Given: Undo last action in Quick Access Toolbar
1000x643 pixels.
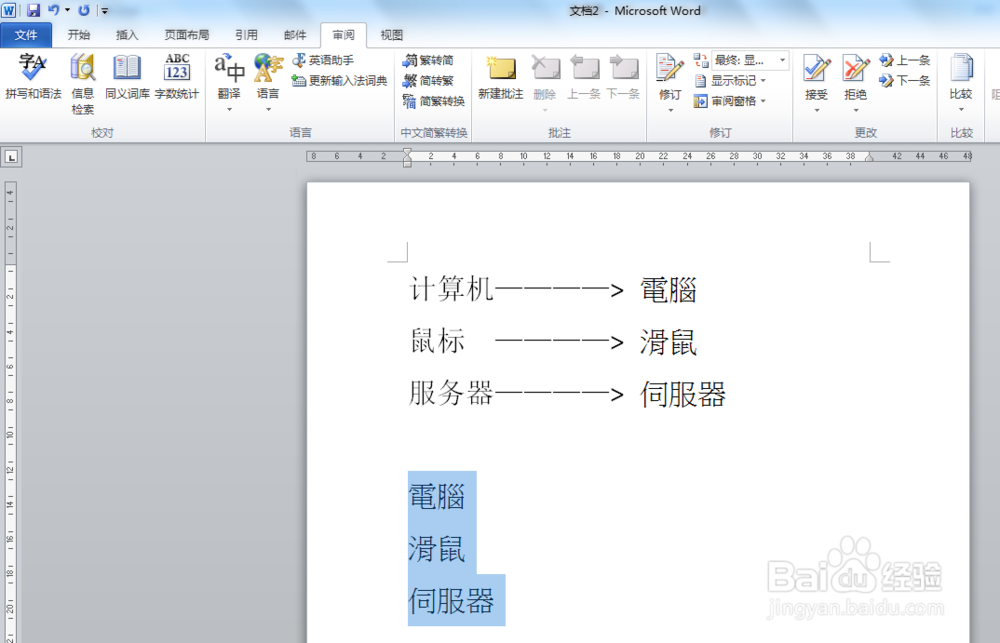Looking at the screenshot, I should (x=55, y=10).
